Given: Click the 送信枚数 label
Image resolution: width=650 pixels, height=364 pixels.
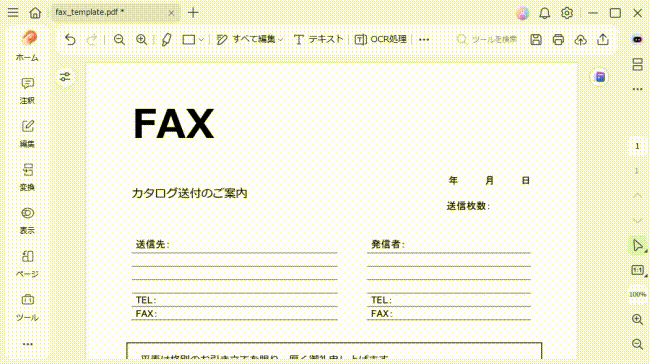Looking at the screenshot, I should [x=468, y=206].
